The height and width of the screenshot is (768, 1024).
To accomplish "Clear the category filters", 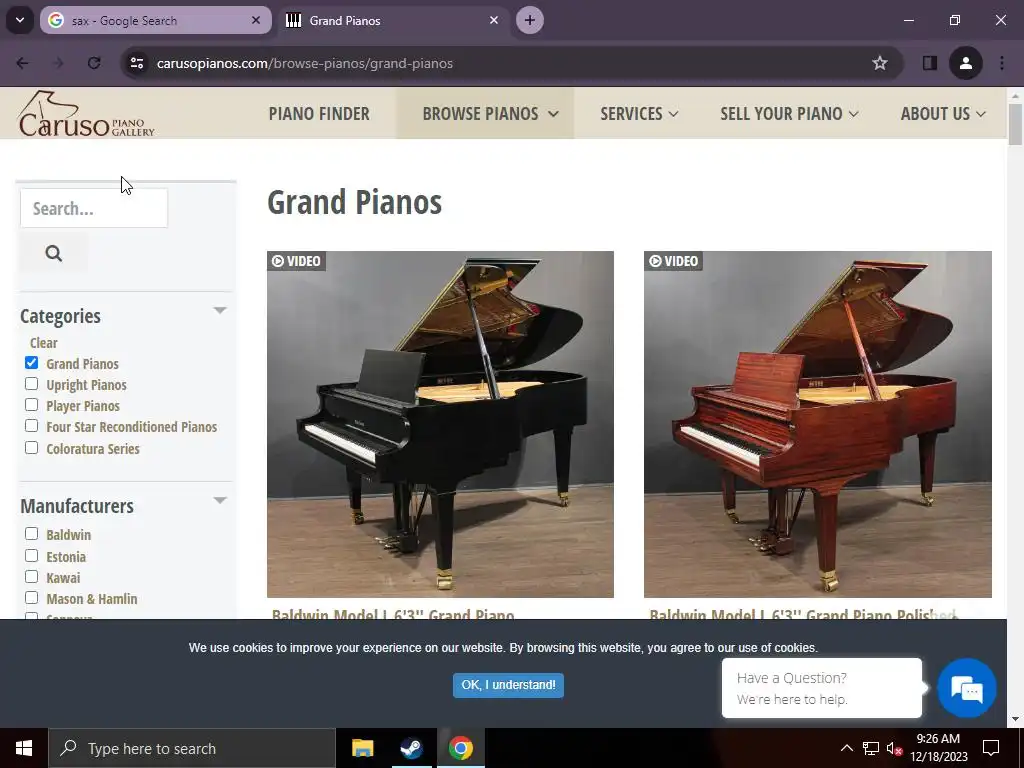I will click(44, 343).
